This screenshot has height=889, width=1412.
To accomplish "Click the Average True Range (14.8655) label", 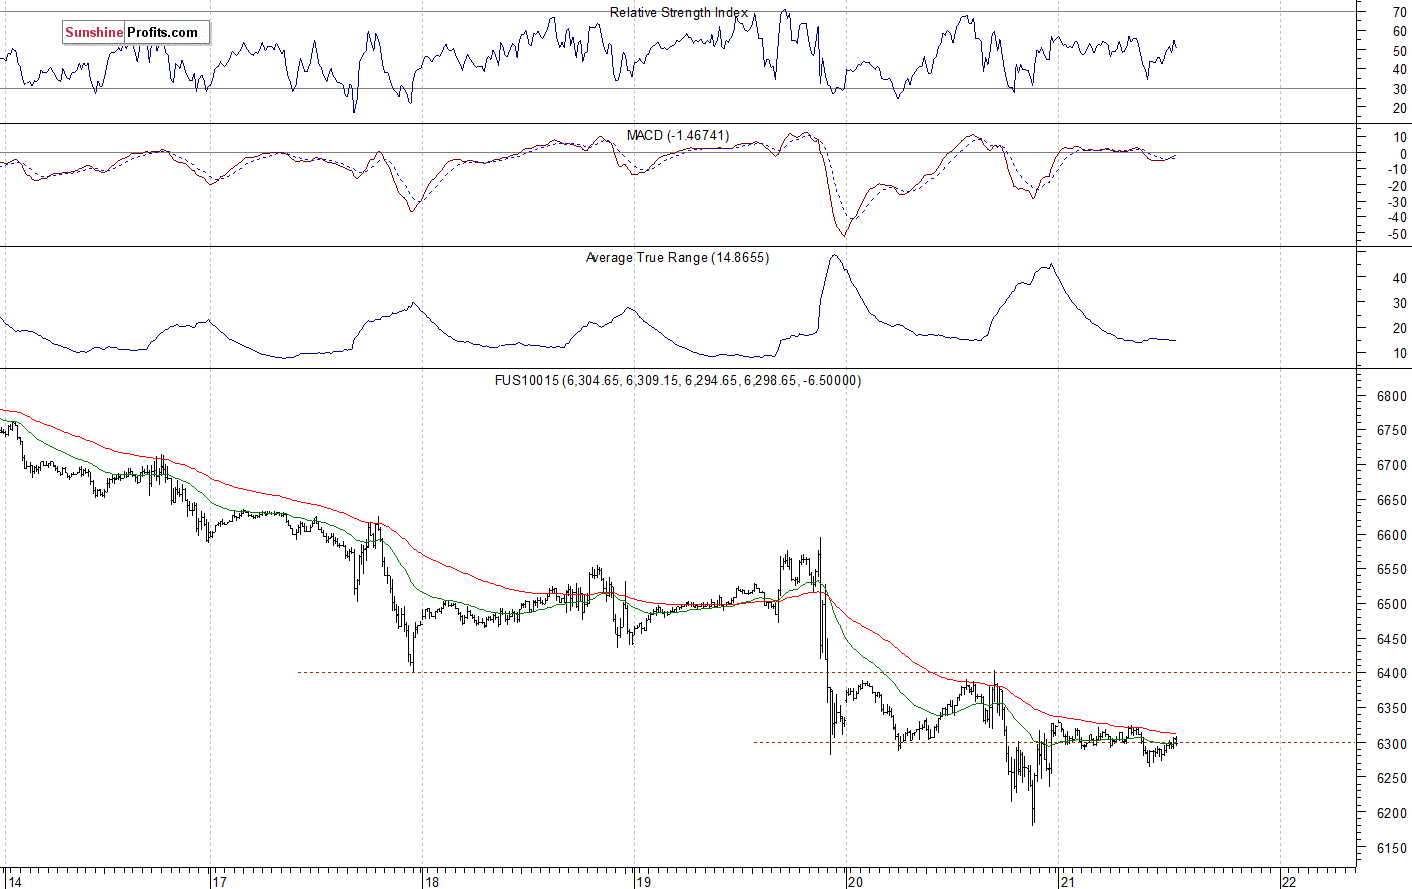I will tap(677, 258).
